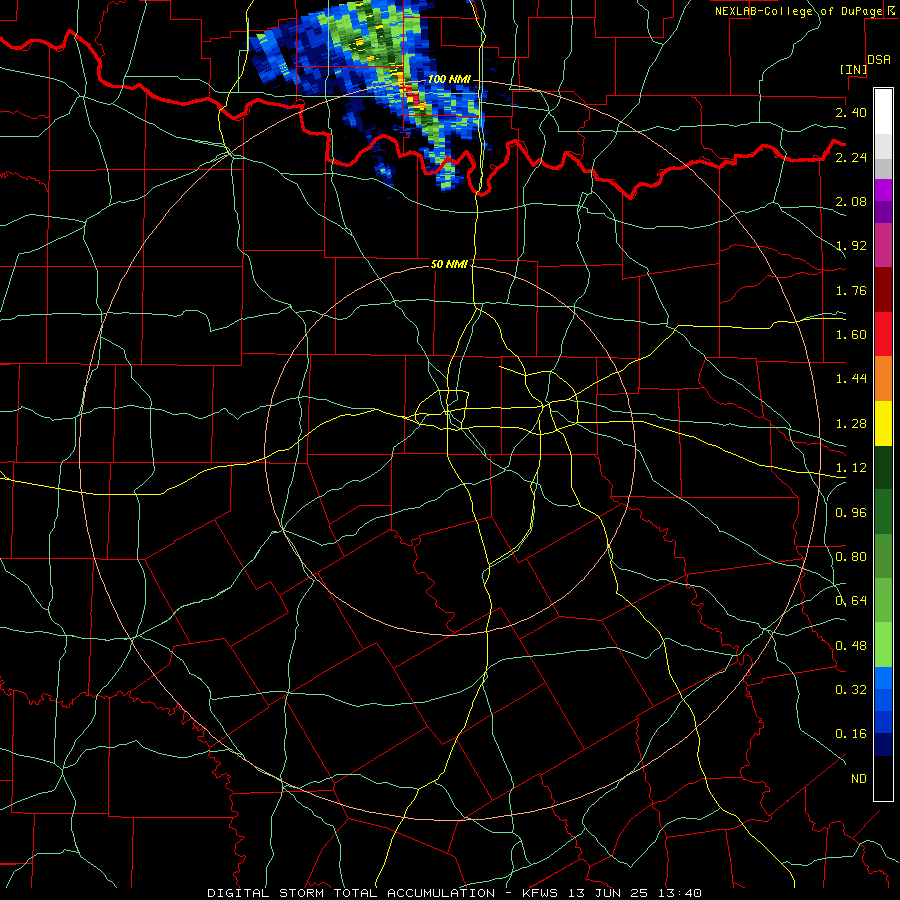Click the [IN] units label
Screen dimensions: 900x900
853,69
